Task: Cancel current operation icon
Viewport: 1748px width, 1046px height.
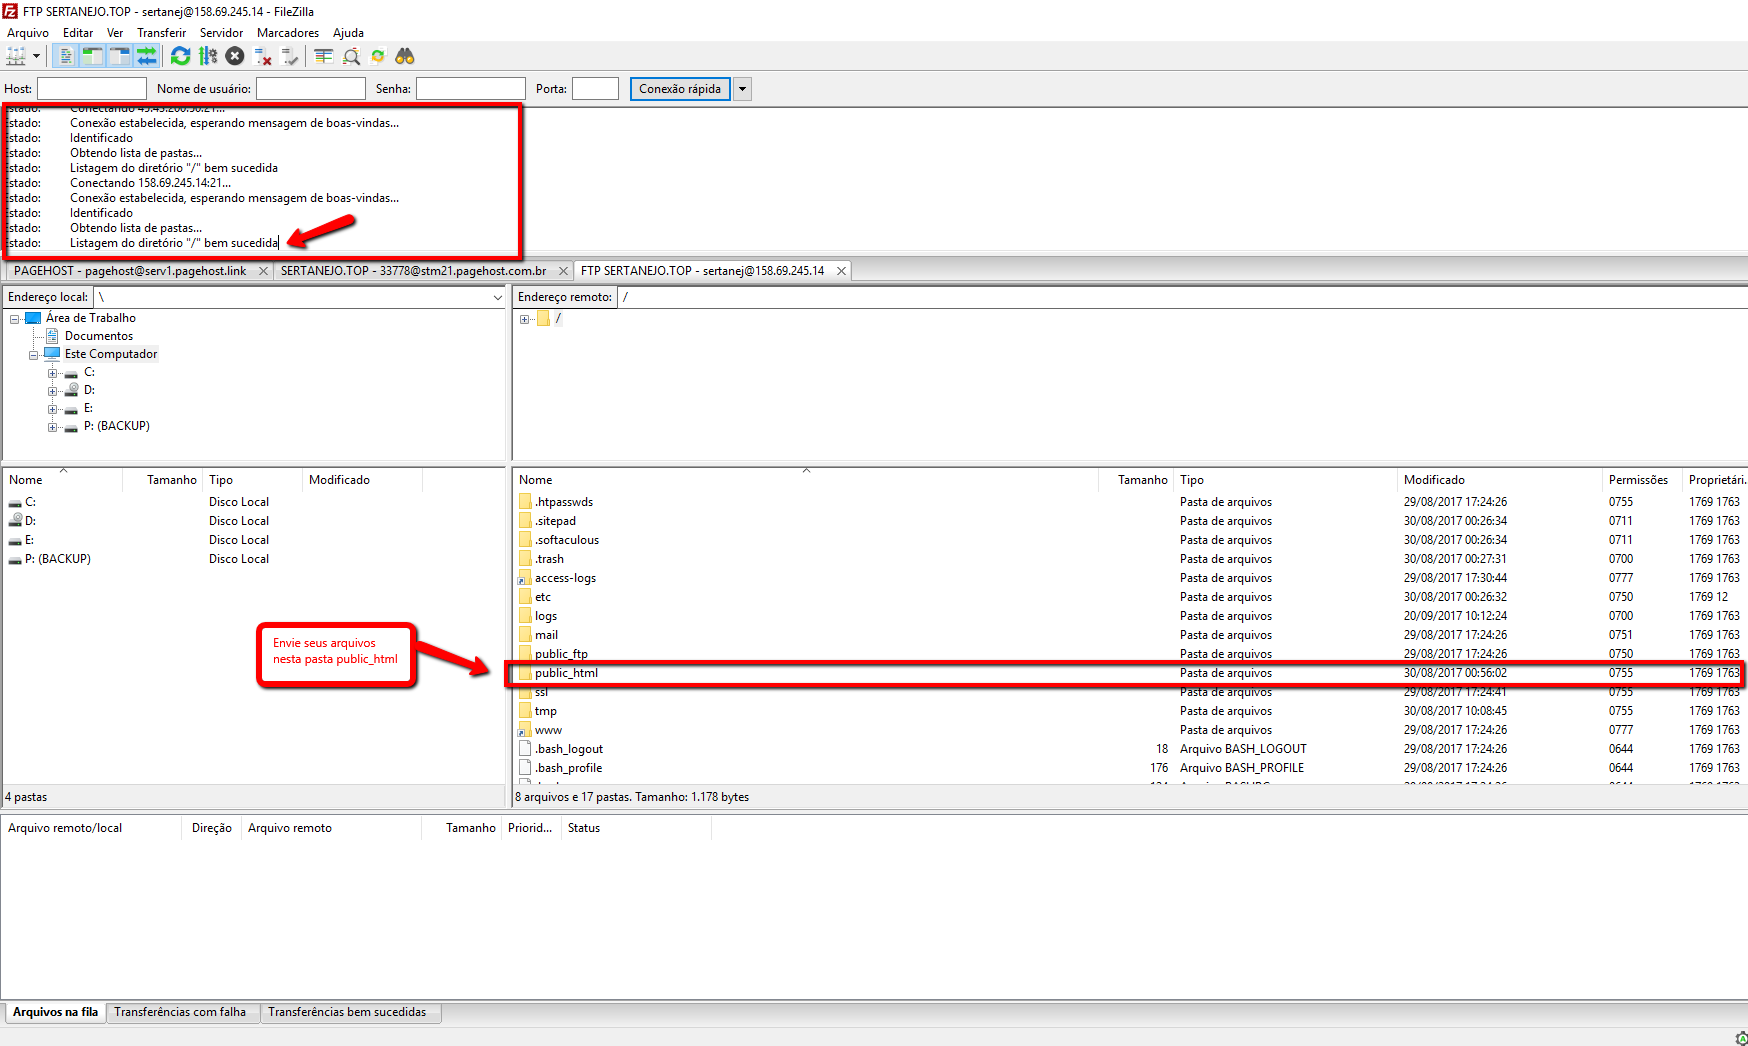Action: click(x=235, y=56)
